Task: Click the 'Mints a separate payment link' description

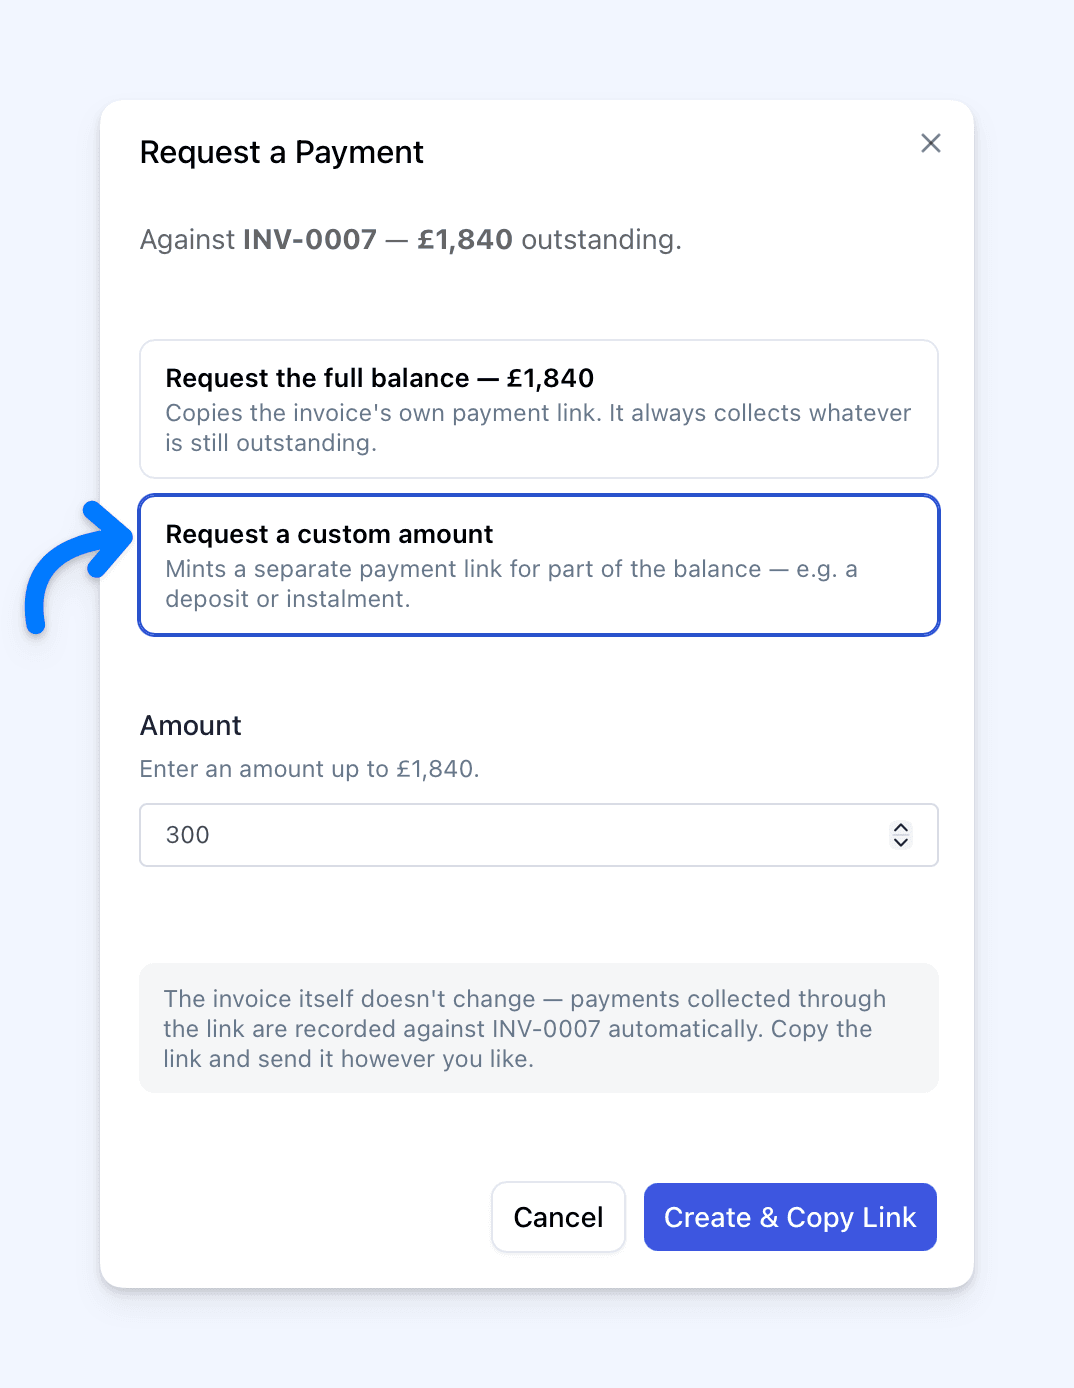Action: pyautogui.click(x=512, y=584)
